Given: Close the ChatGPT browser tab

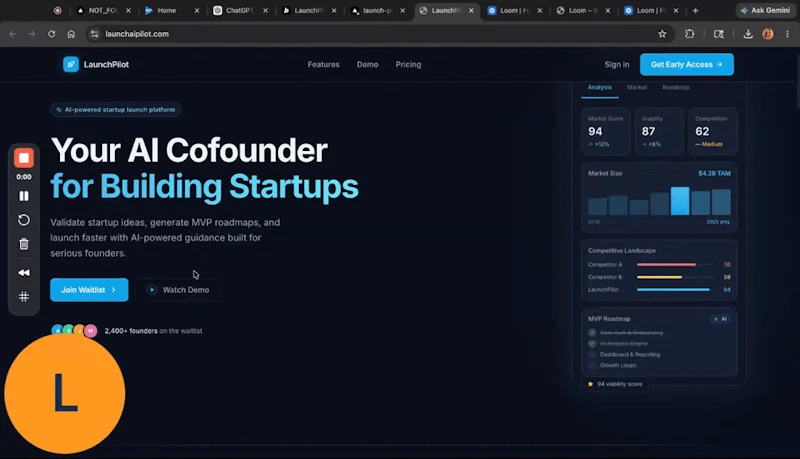Looking at the screenshot, I should click(x=265, y=10).
